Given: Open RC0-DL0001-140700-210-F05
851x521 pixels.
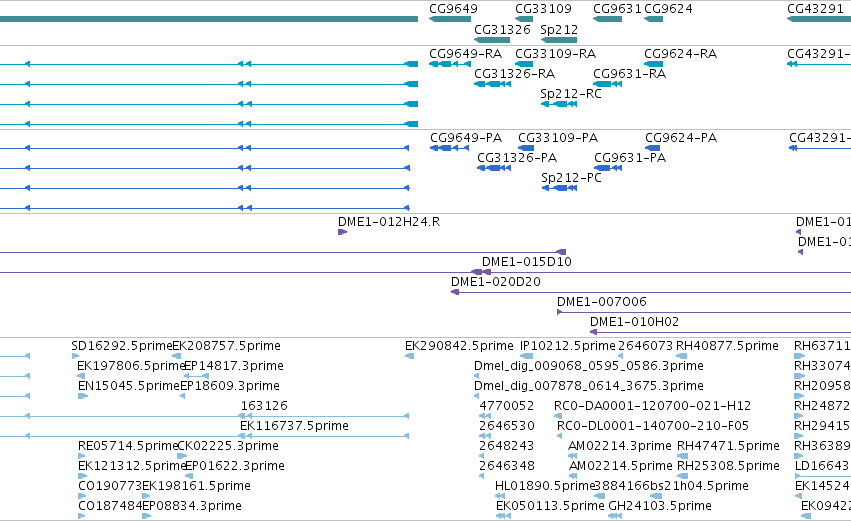Looking at the screenshot, I should tap(653, 426).
